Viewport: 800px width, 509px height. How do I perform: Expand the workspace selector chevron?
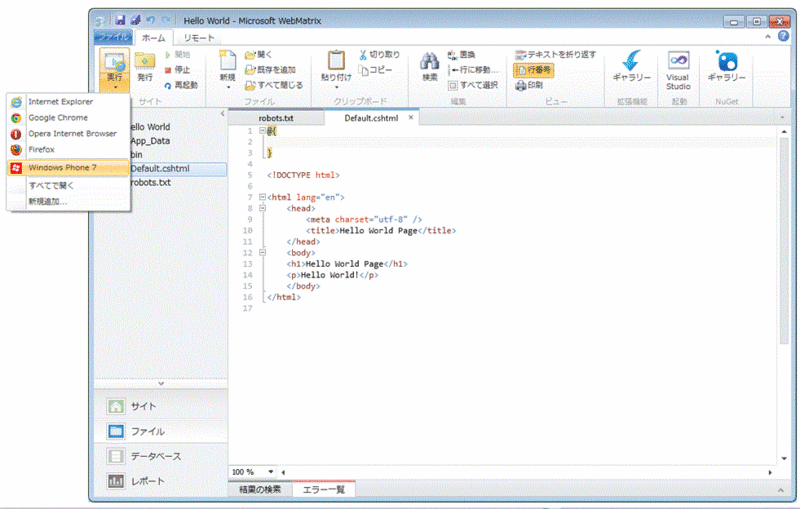pyautogui.click(x=161, y=383)
